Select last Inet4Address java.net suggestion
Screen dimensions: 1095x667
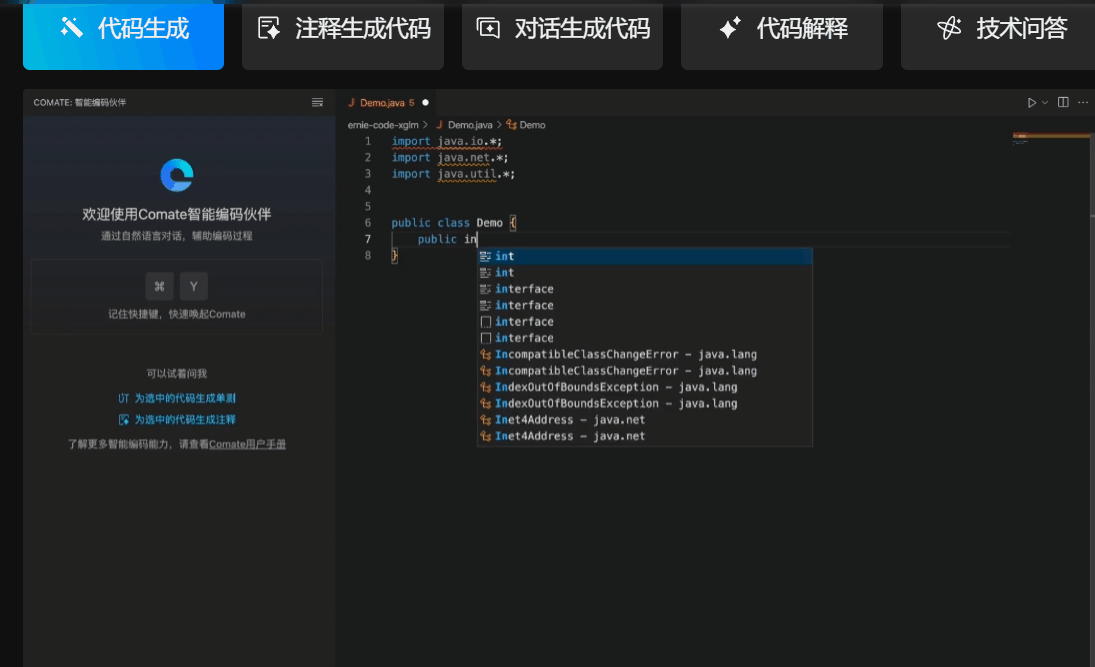coord(645,437)
